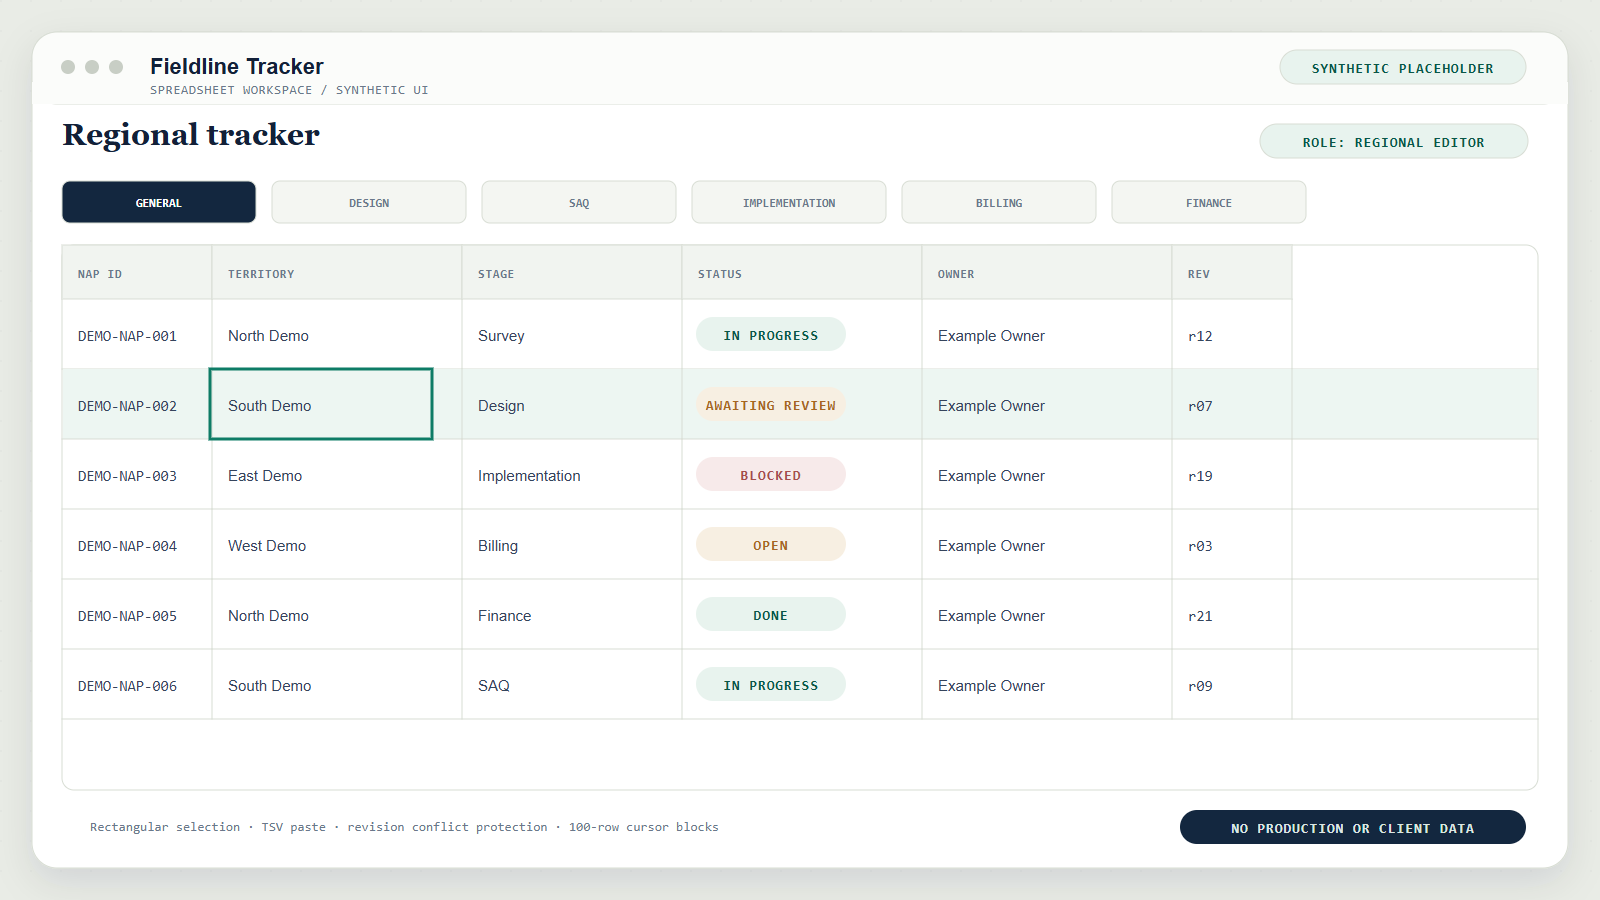The width and height of the screenshot is (1600, 900).
Task: Click the Owner column header
Action: (1047, 273)
